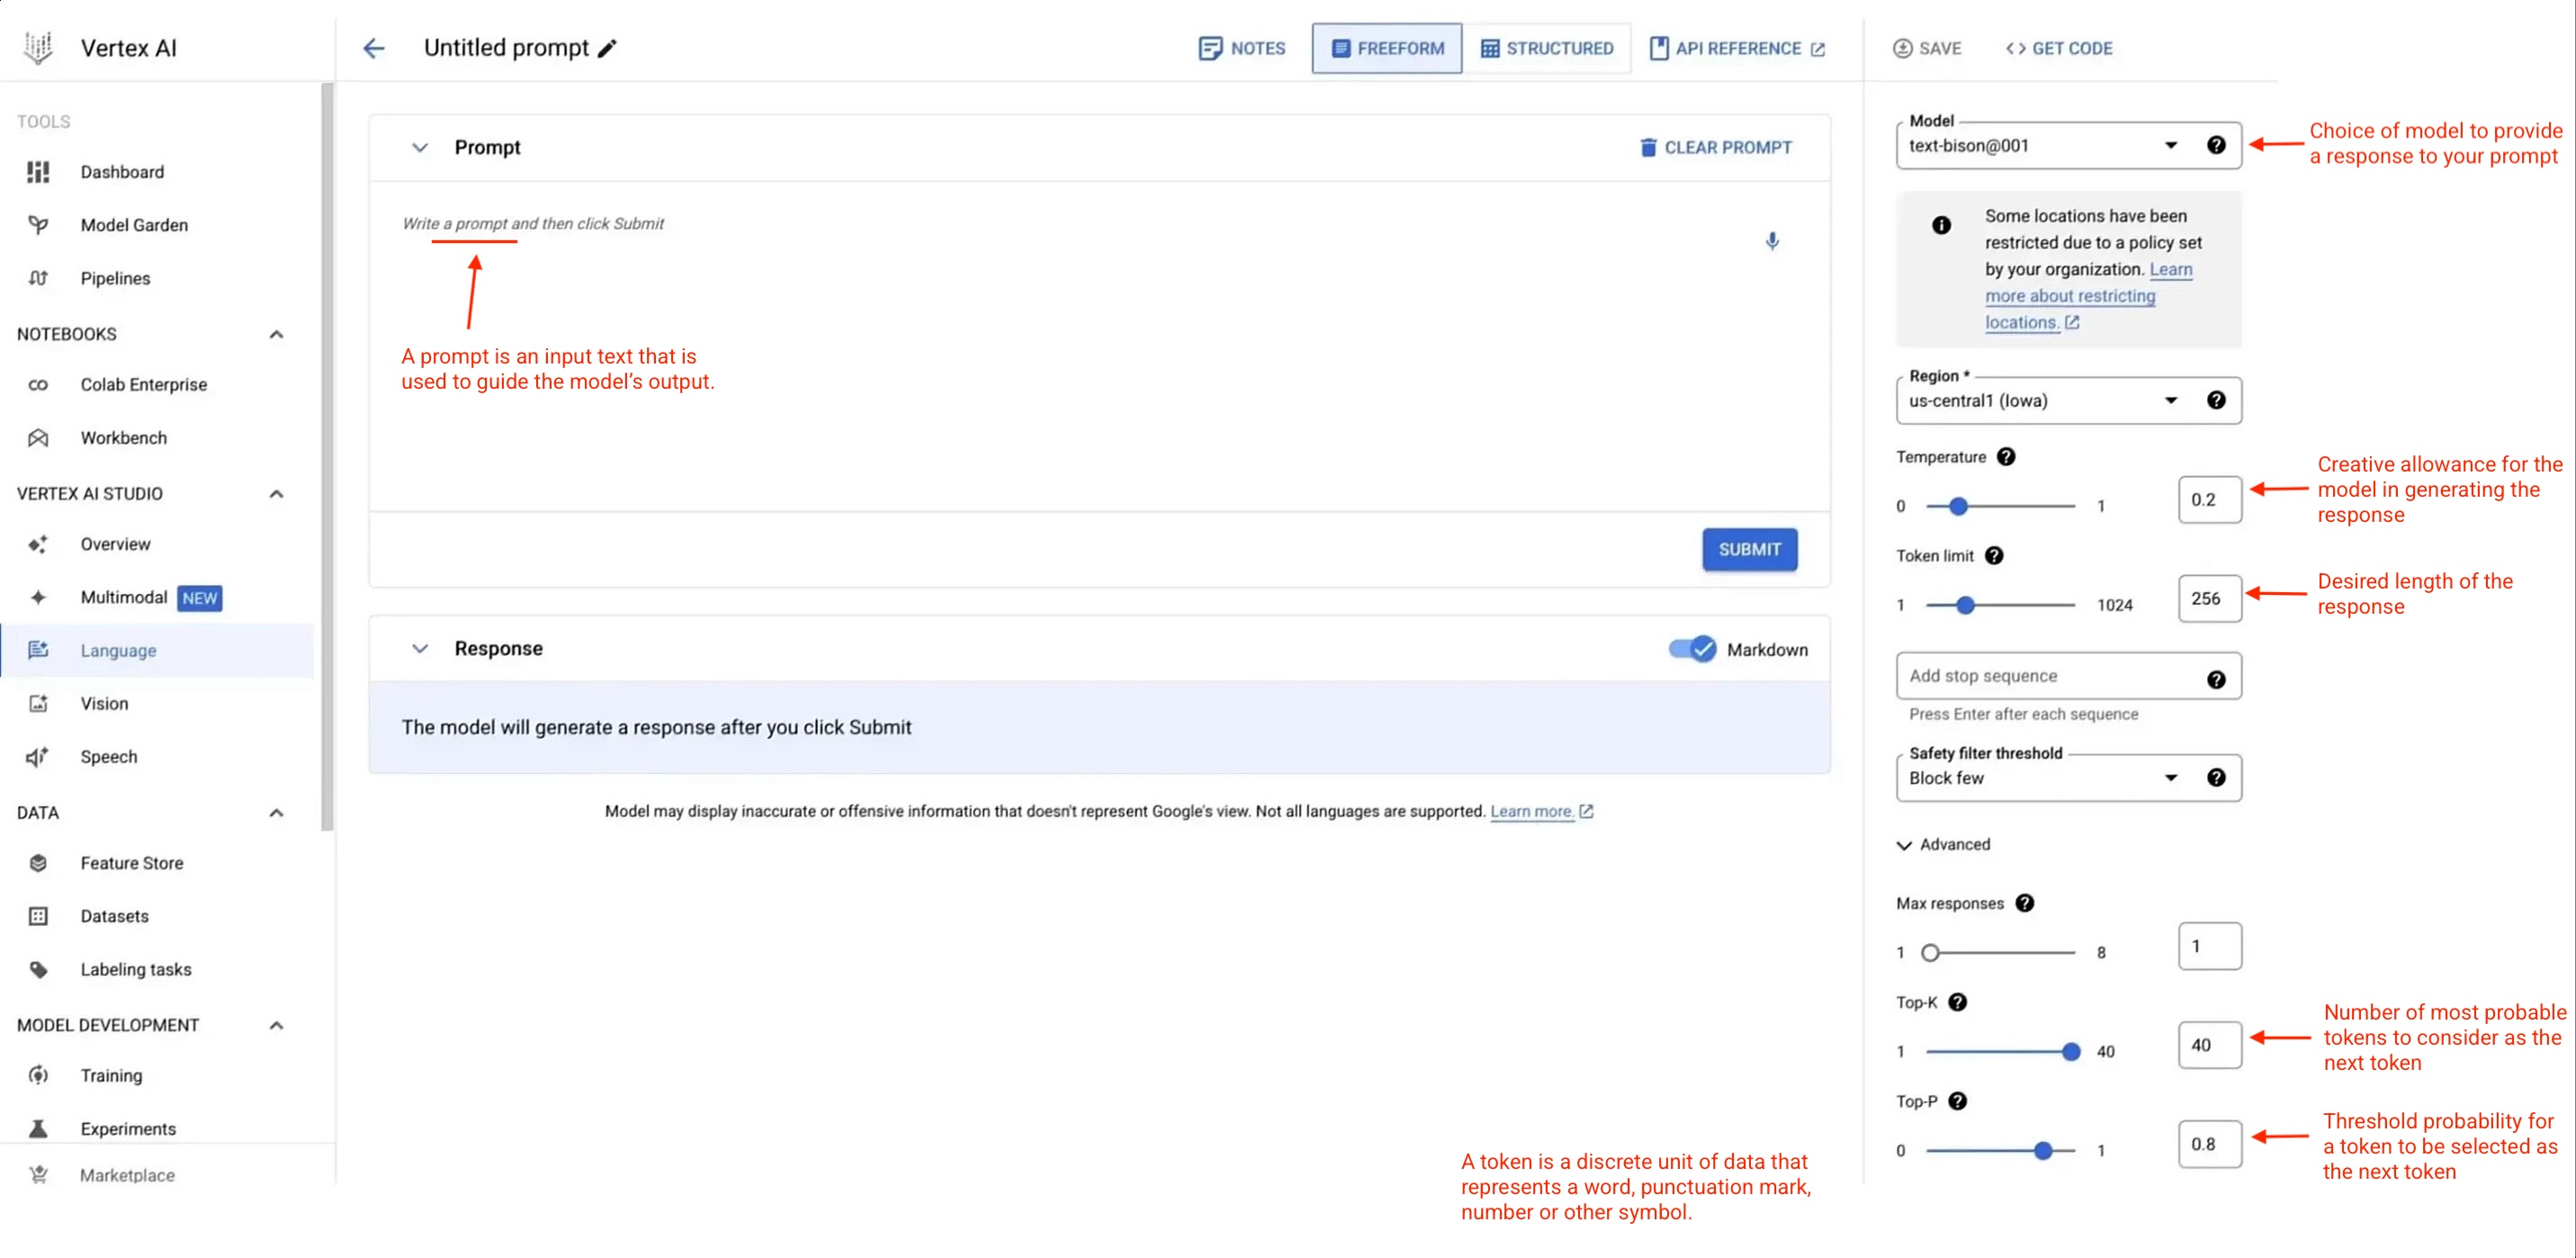Click the pencil icon beside Untitled prompt
Screen dimensions: 2576x1258
click(607, 48)
